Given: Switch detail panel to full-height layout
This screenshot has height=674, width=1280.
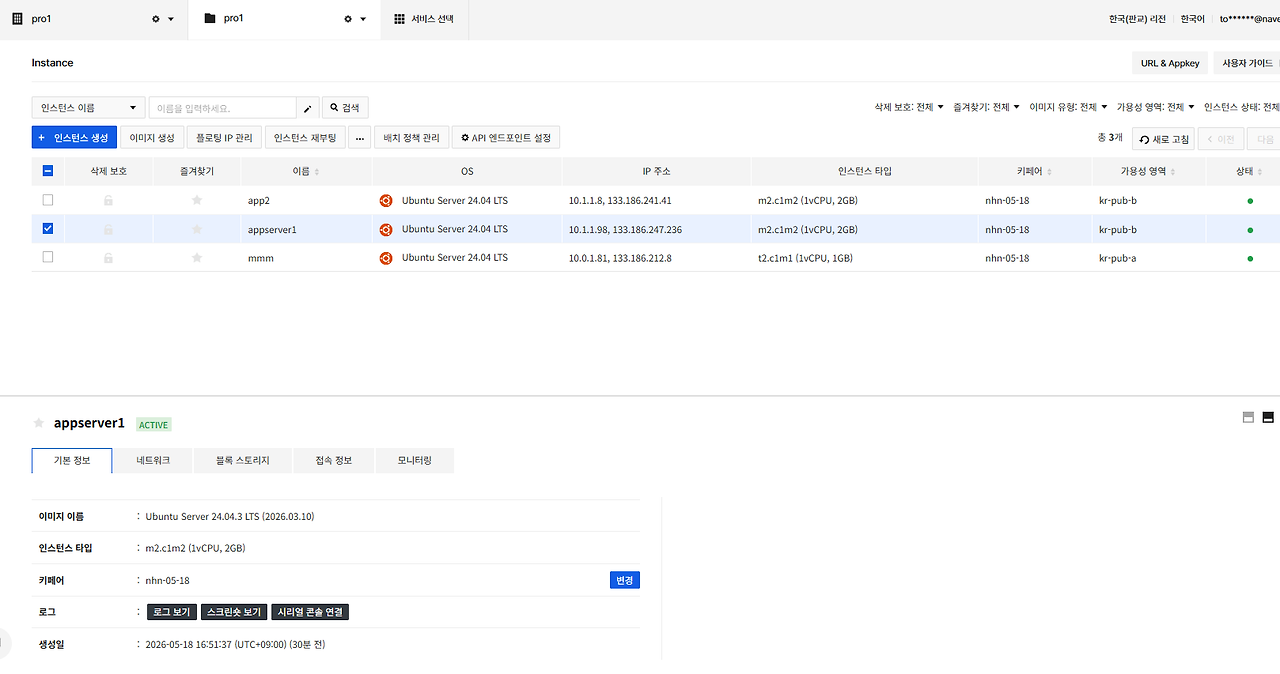Looking at the screenshot, I should coord(1268,417).
